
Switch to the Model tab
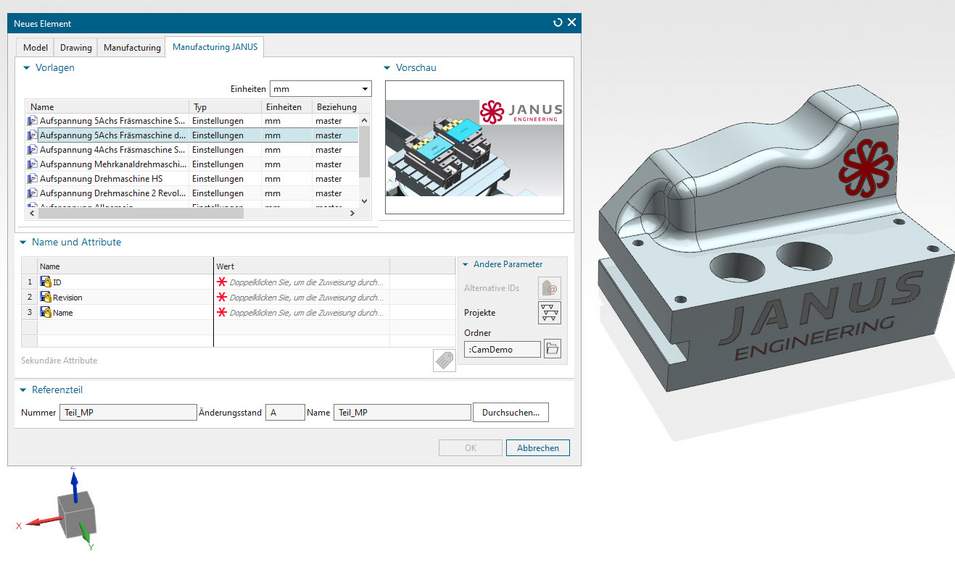35,48
